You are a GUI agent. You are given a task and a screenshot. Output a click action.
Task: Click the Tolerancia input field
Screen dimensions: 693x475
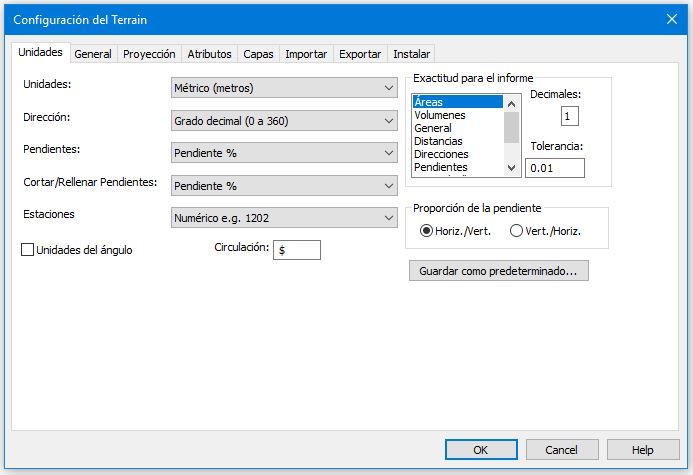tap(554, 168)
